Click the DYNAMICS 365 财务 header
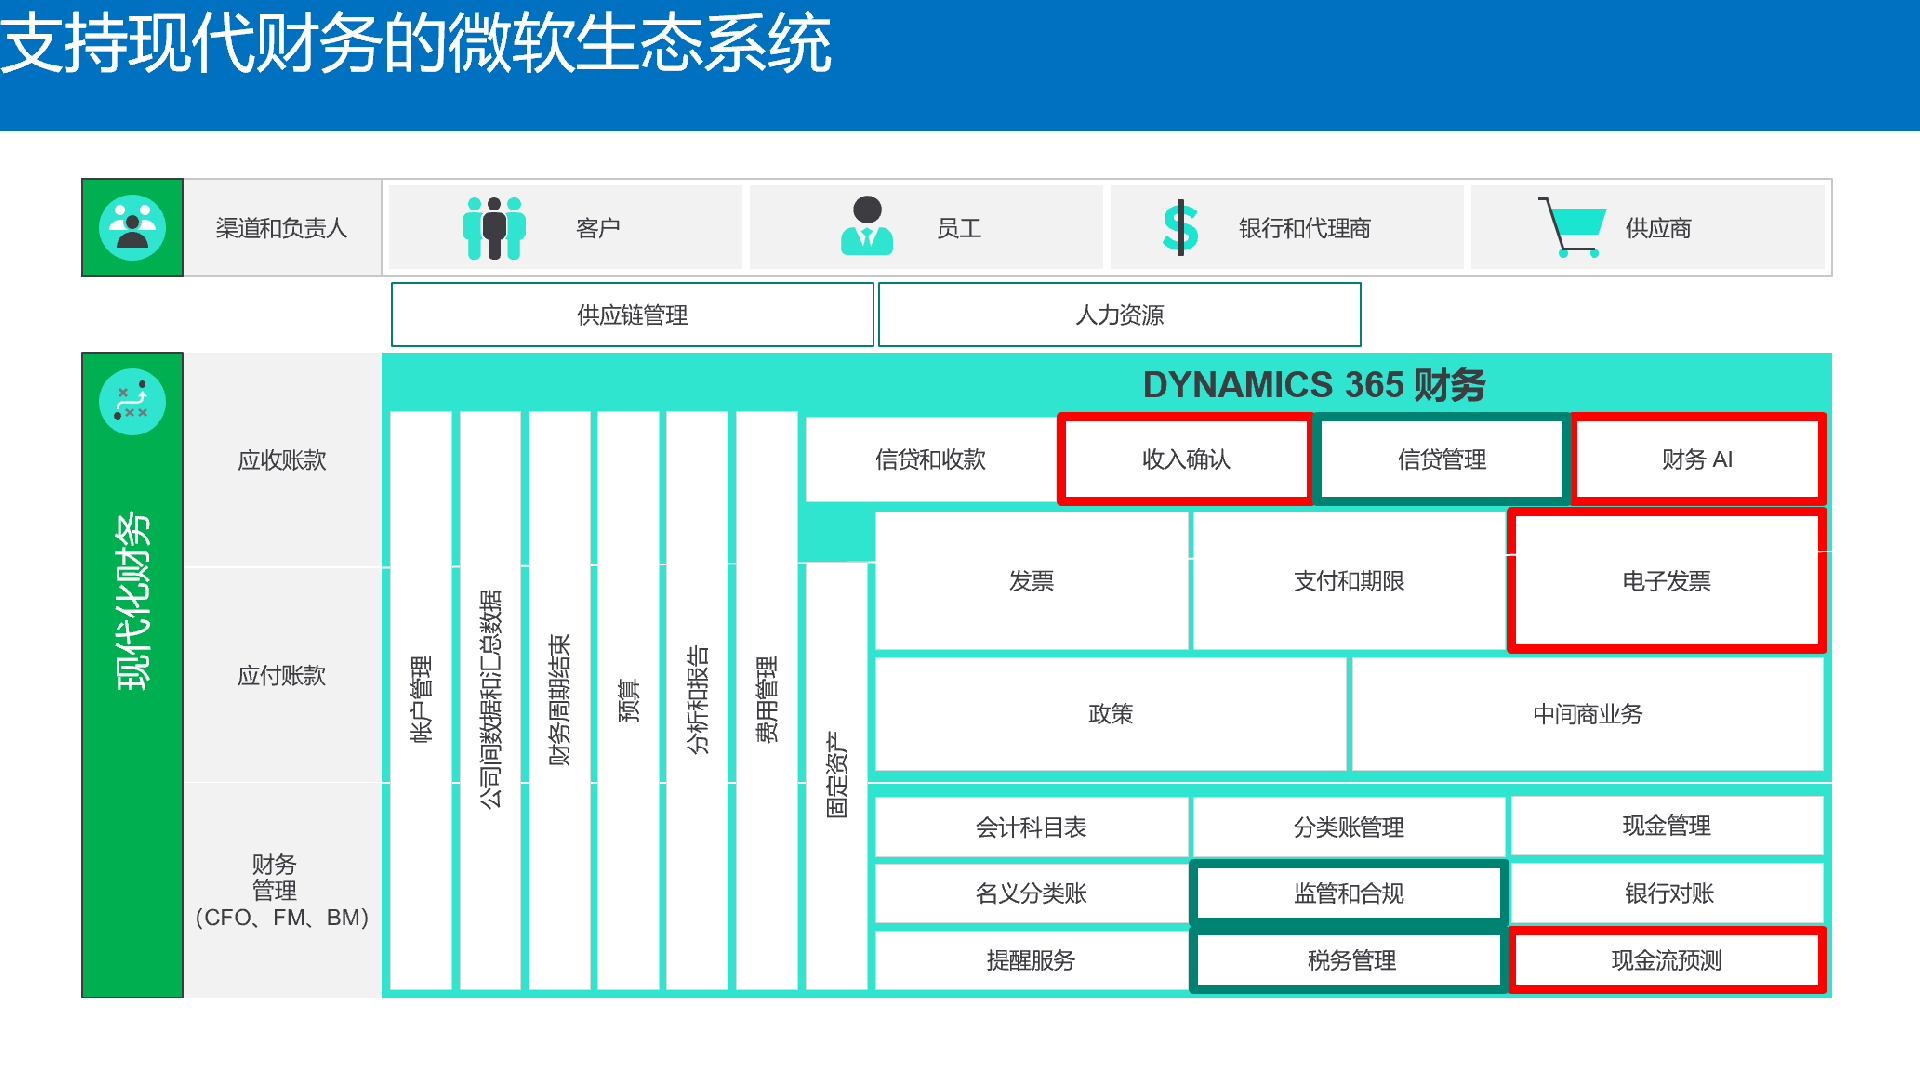Viewport: 1920px width, 1077px height. coord(1313,384)
